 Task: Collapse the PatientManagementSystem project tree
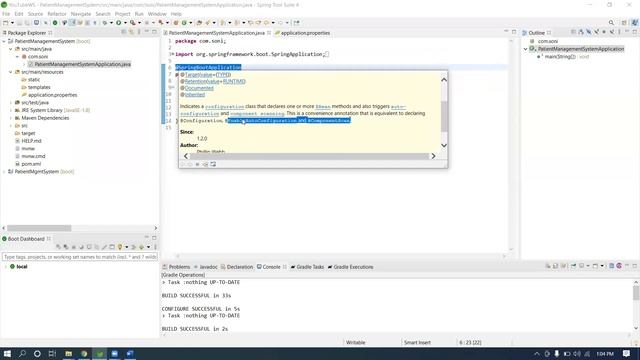pos(4,41)
